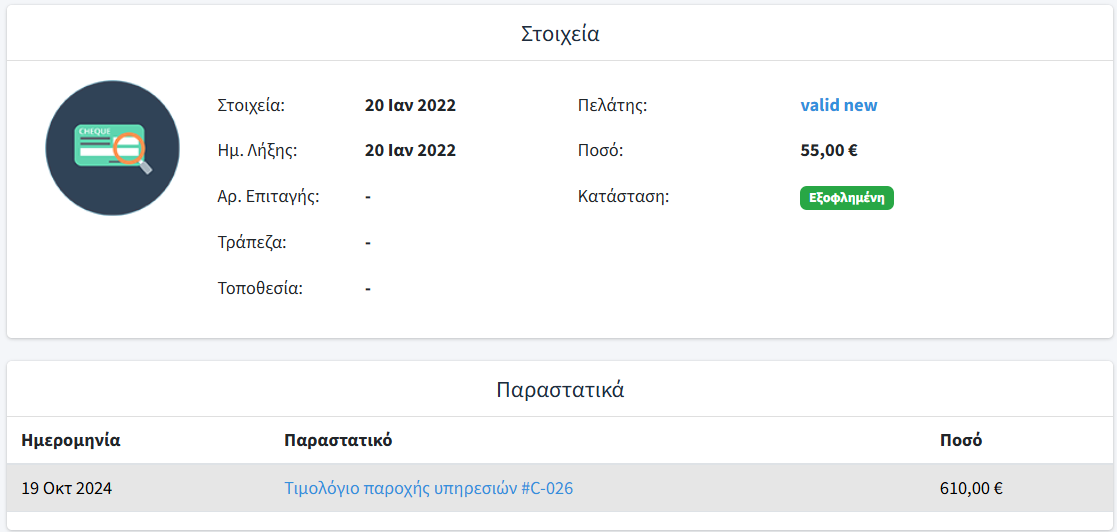Click the Στοιχεία card title heading
The height and width of the screenshot is (532, 1117).
(560, 33)
